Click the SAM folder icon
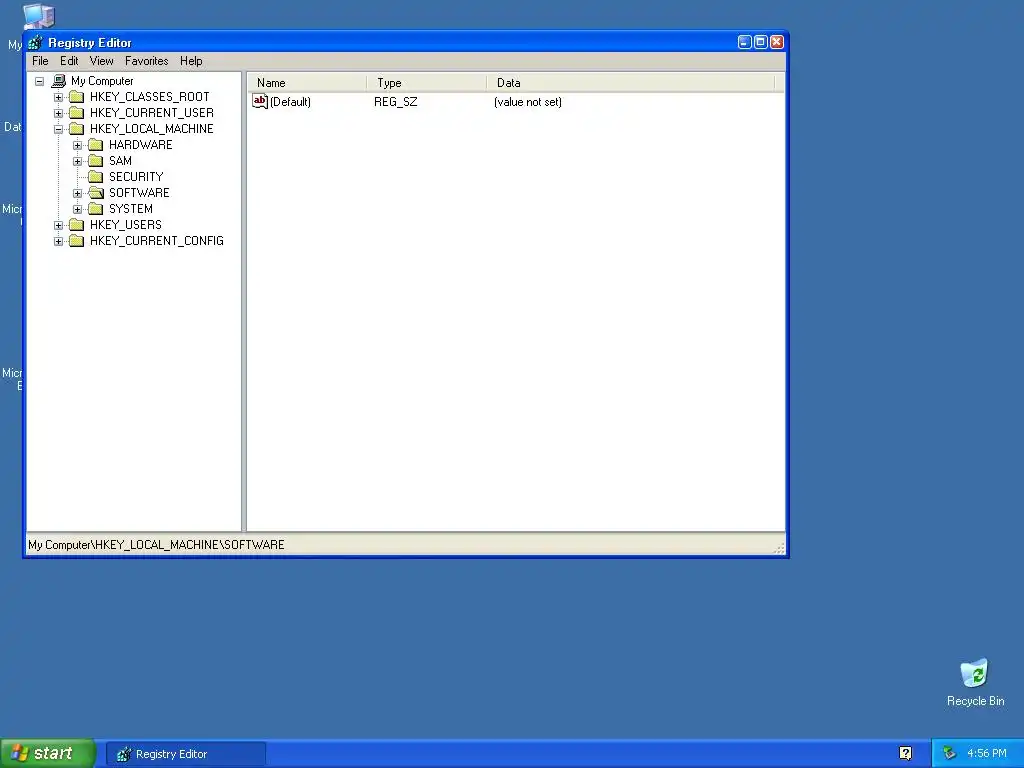 click(x=96, y=161)
